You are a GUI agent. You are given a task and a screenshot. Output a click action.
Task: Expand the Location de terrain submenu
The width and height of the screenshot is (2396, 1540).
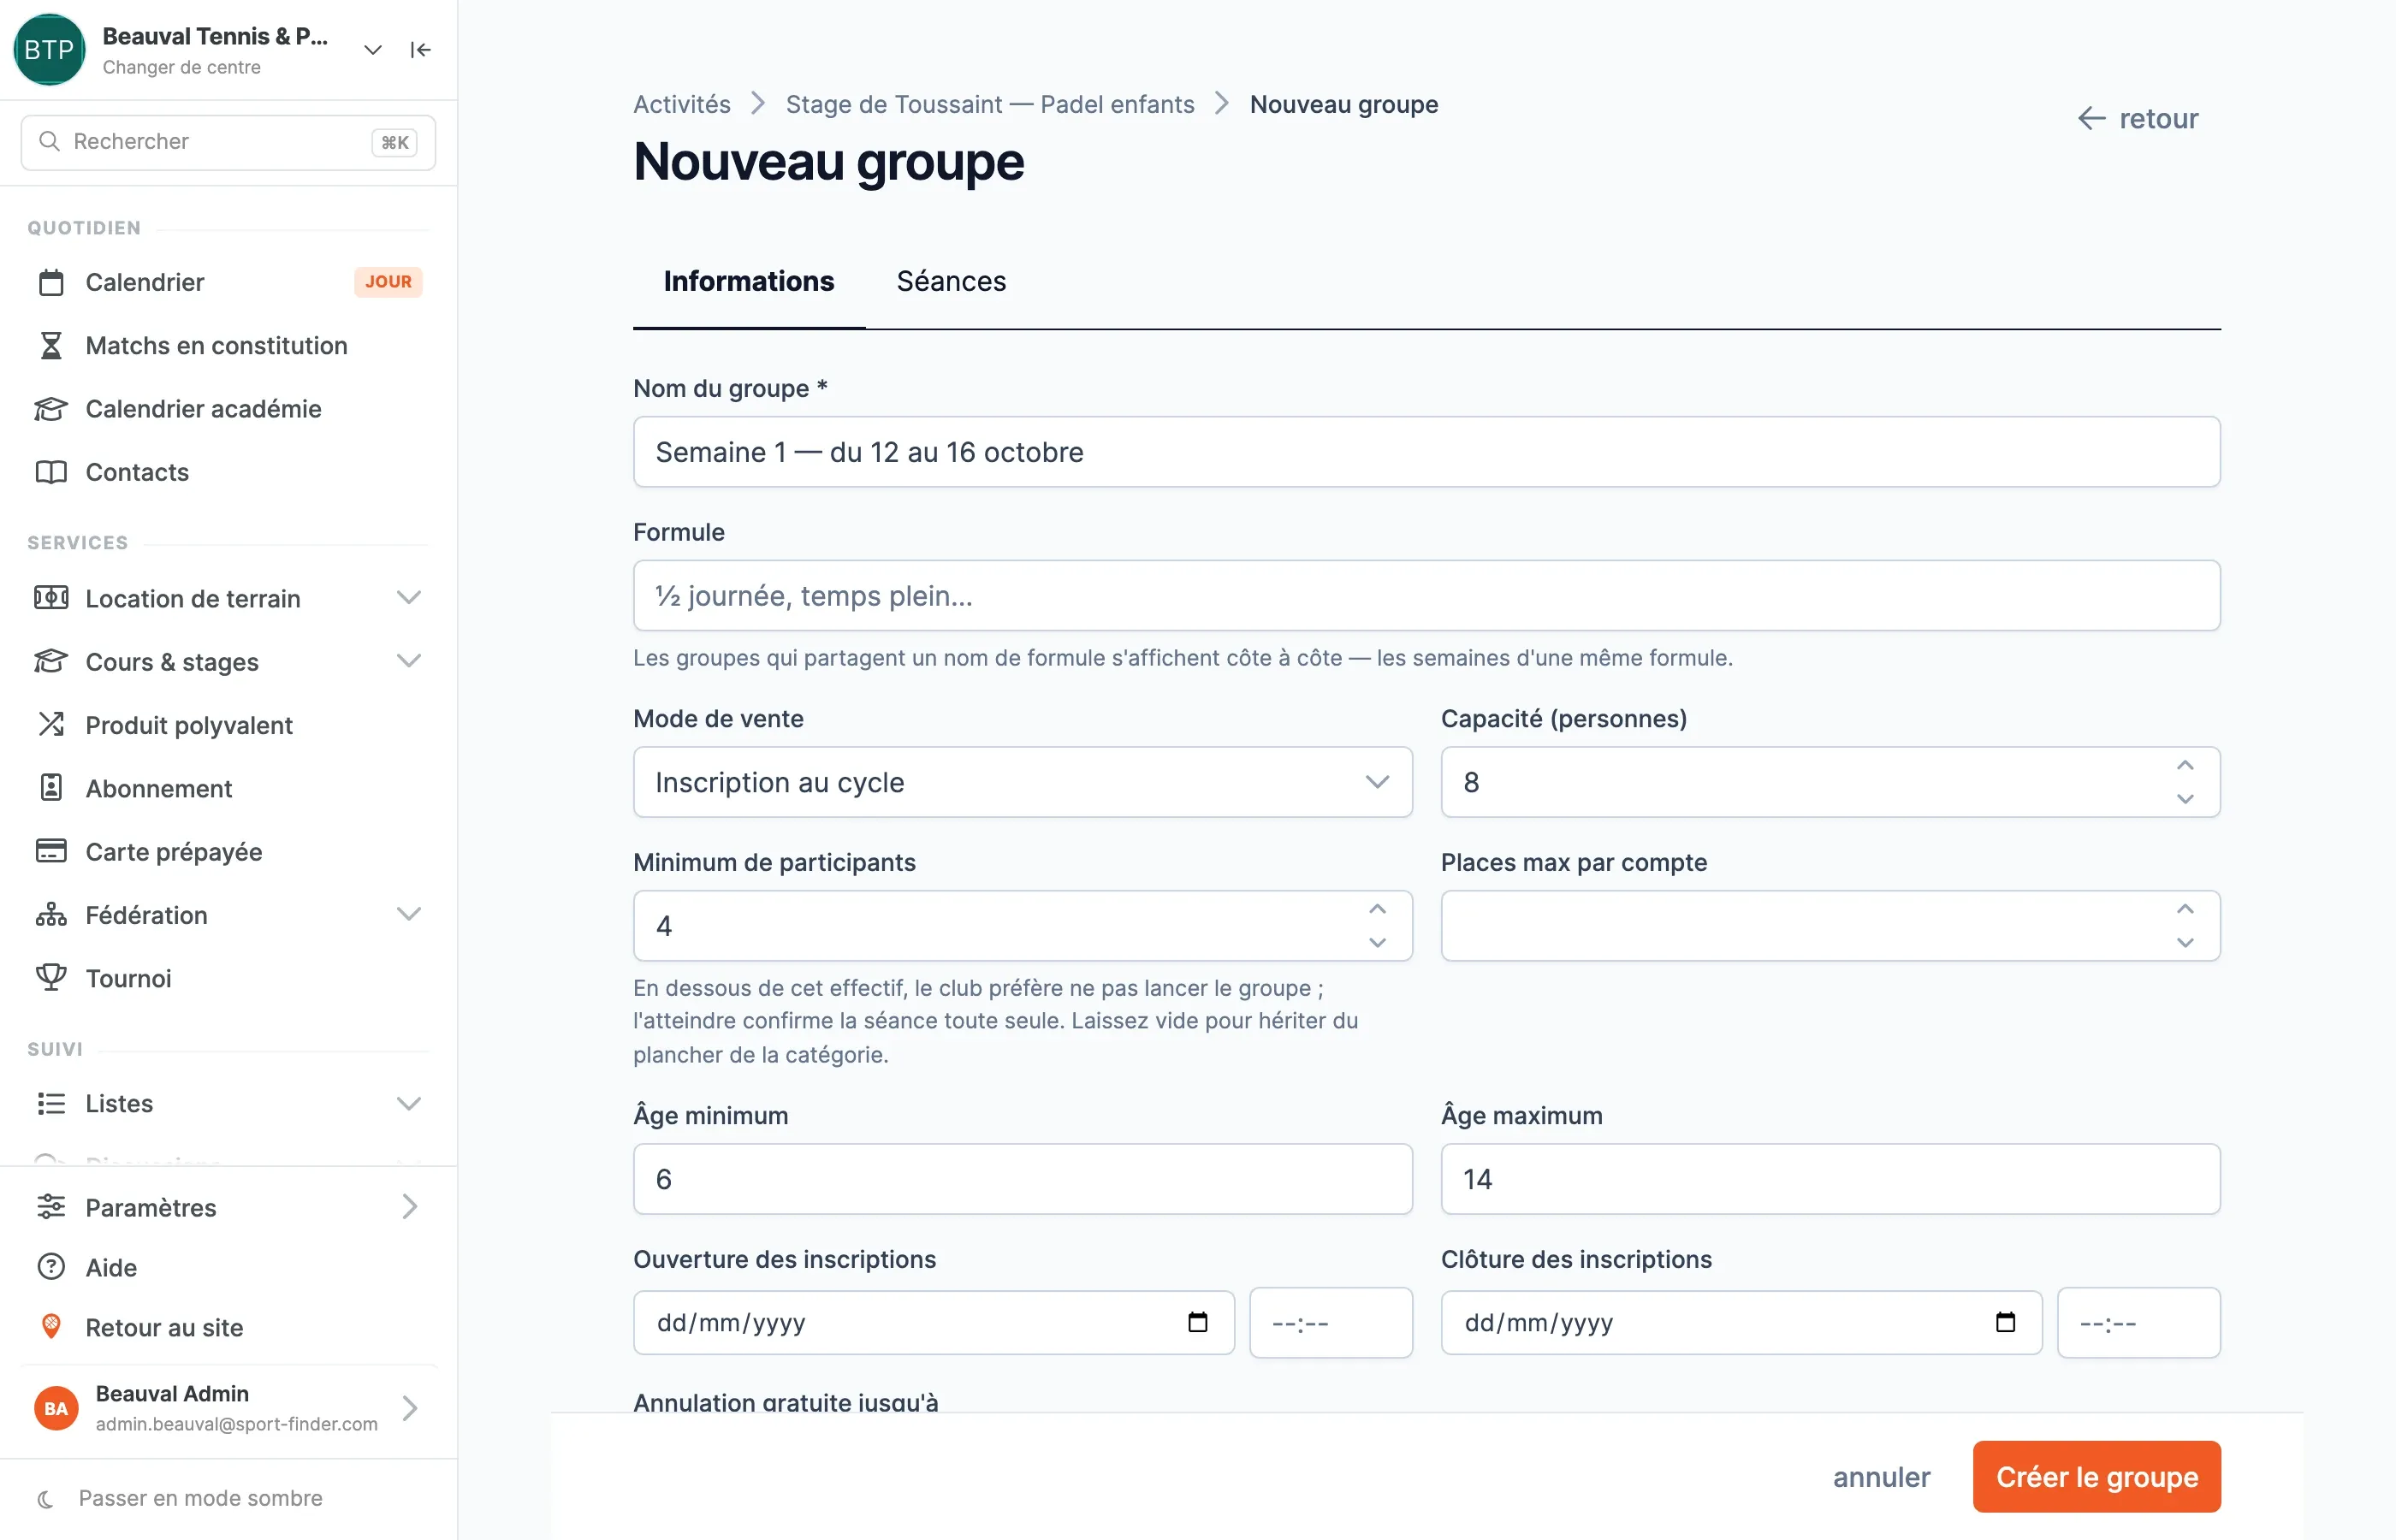(x=408, y=598)
